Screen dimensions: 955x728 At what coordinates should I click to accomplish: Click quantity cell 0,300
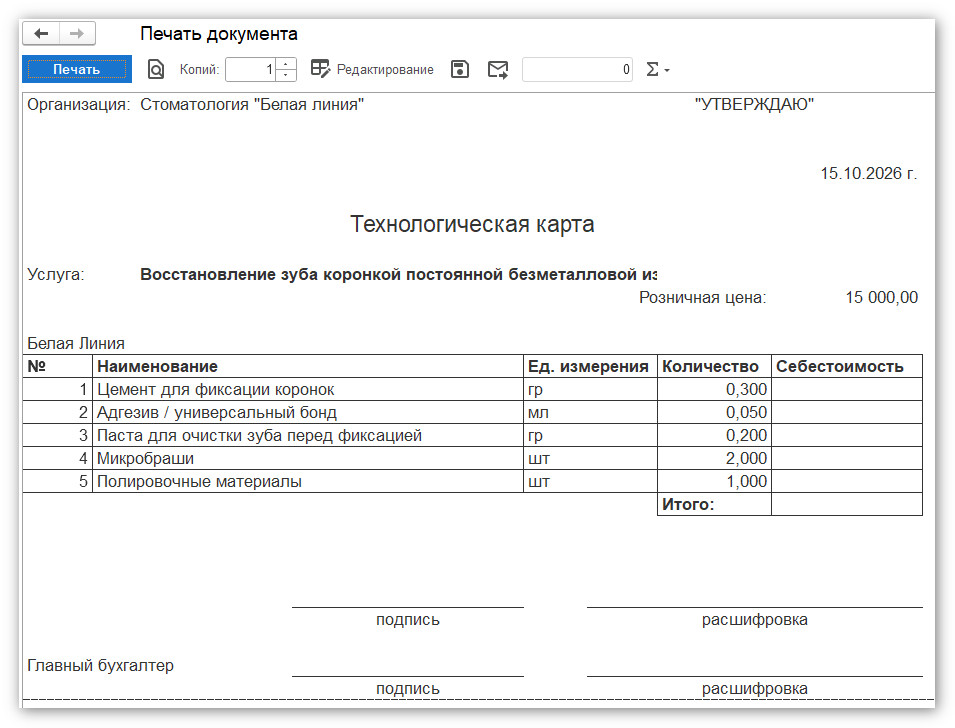[714, 389]
